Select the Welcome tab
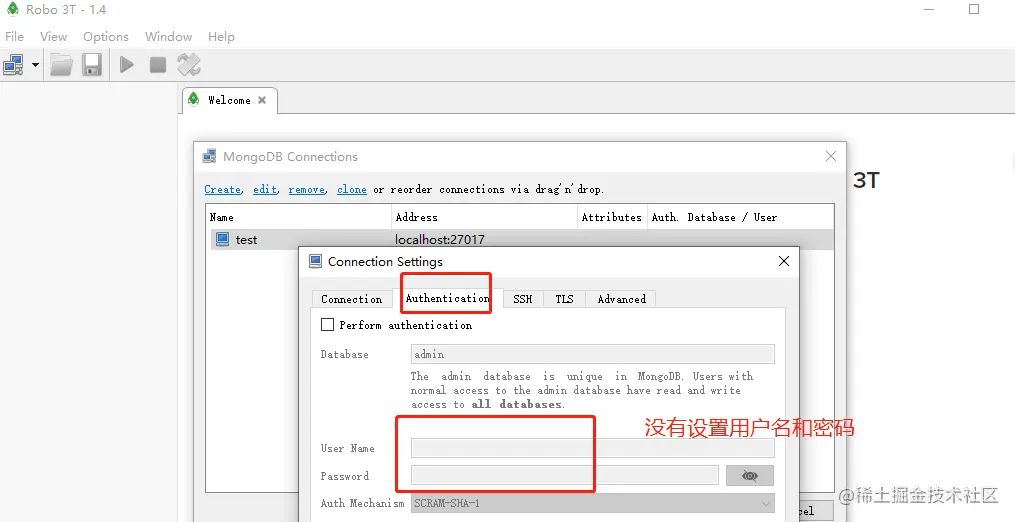 pos(229,100)
